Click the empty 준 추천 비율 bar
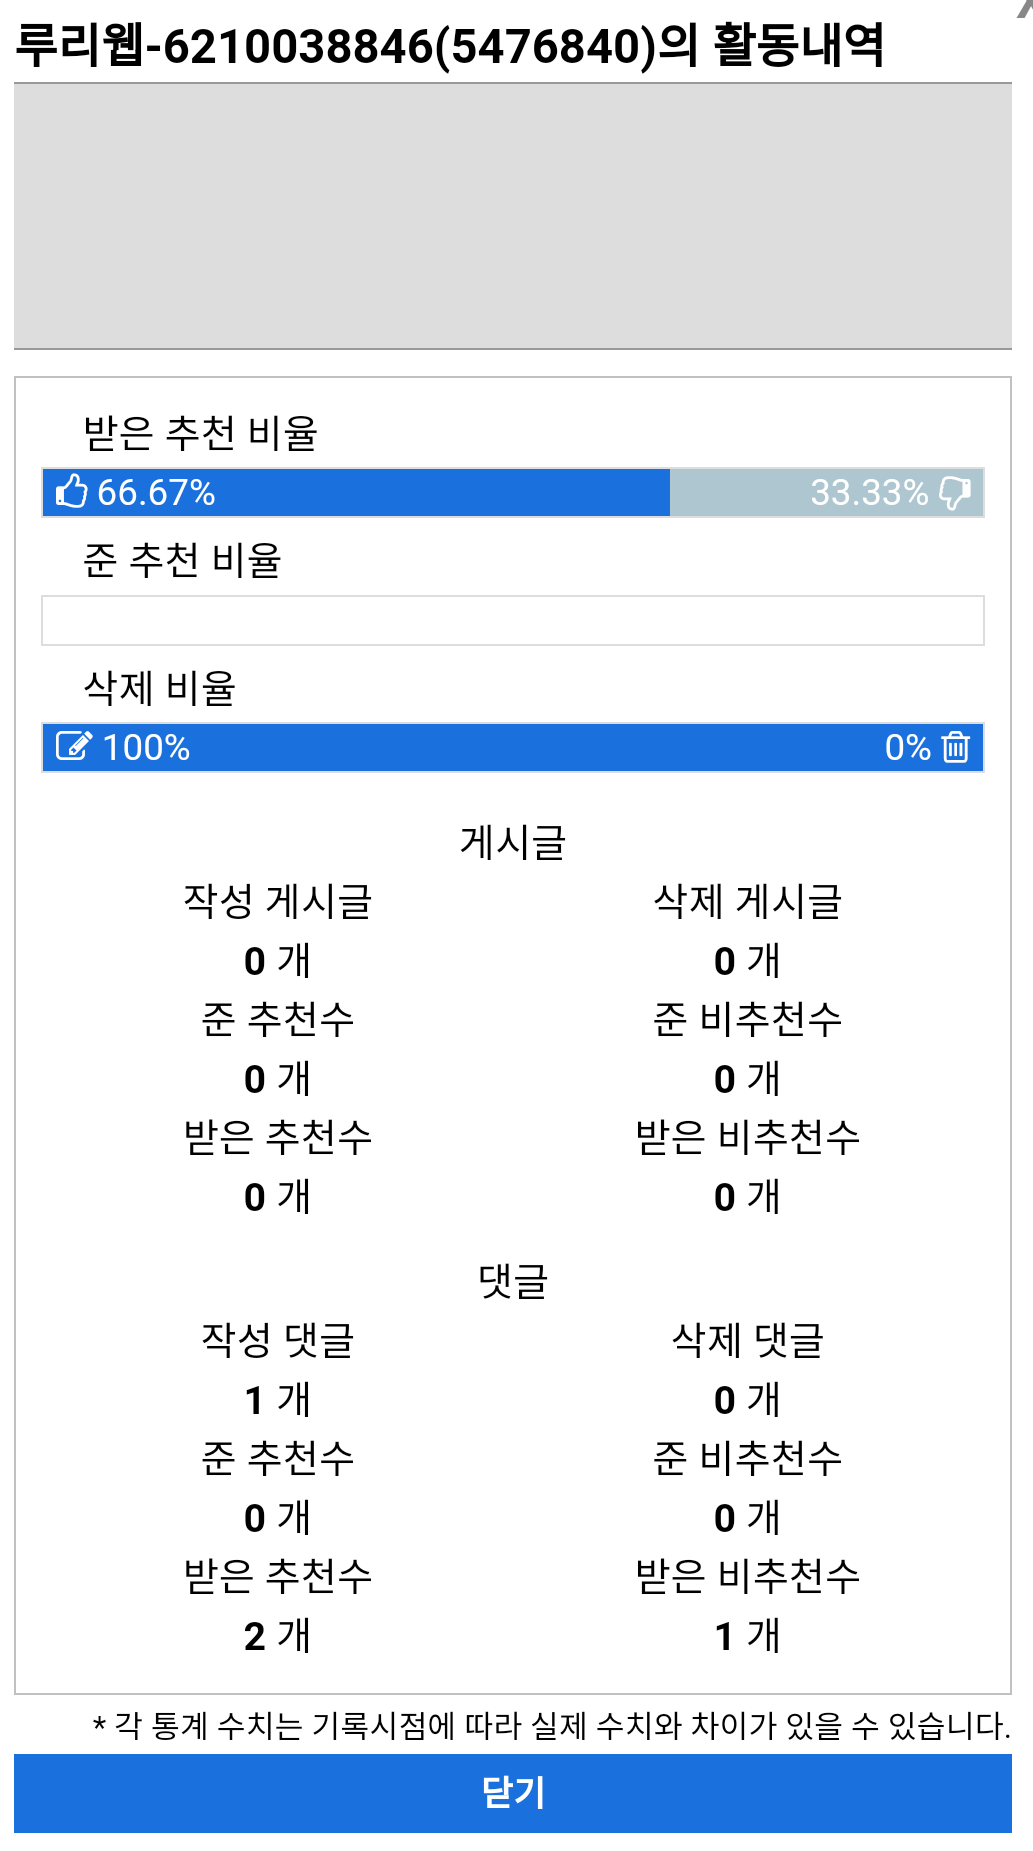Screen dimensions: 1033x1851 coord(512,620)
